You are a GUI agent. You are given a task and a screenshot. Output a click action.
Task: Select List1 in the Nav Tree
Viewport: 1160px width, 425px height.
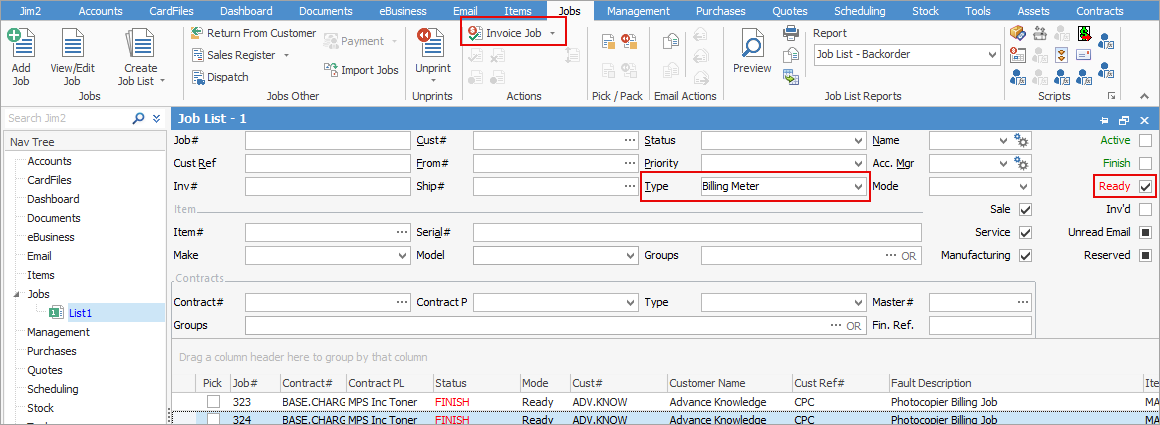click(79, 313)
